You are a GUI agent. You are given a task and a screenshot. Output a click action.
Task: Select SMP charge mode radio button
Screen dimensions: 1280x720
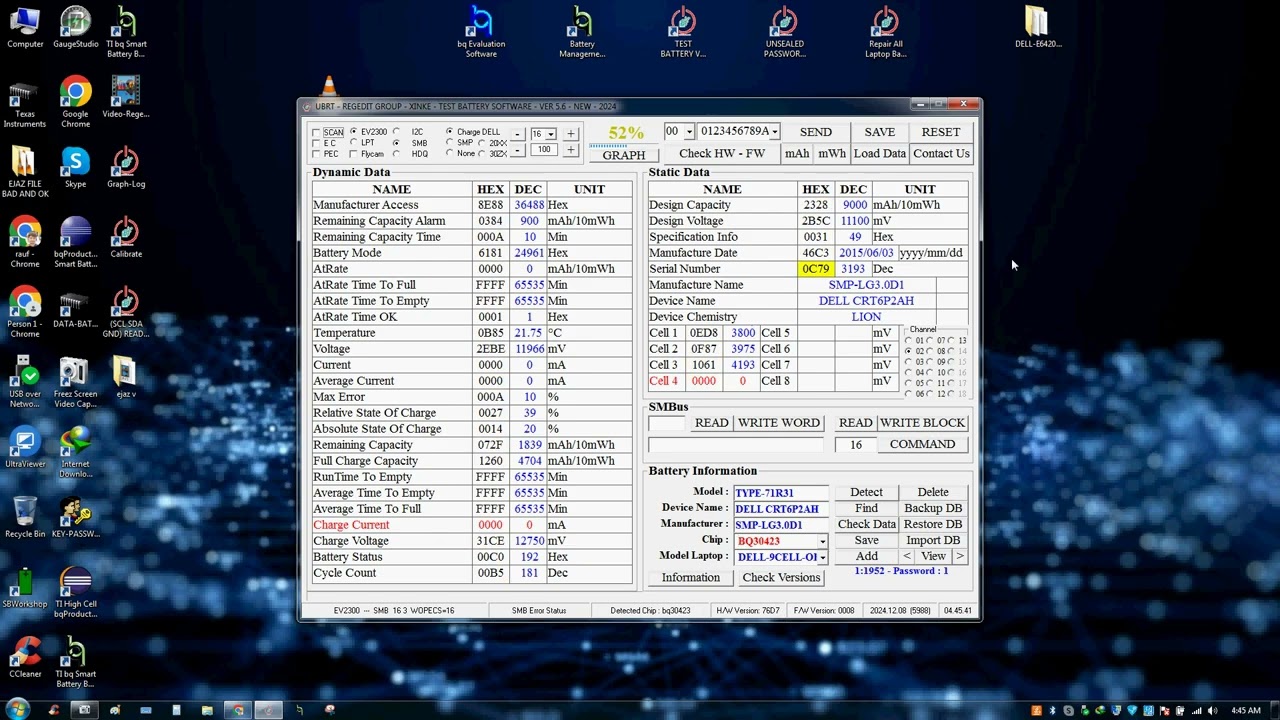tap(450, 142)
